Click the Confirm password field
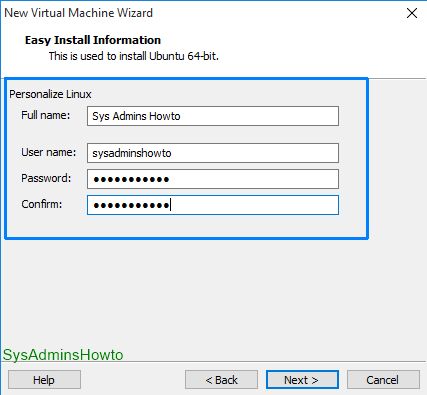 (213, 205)
